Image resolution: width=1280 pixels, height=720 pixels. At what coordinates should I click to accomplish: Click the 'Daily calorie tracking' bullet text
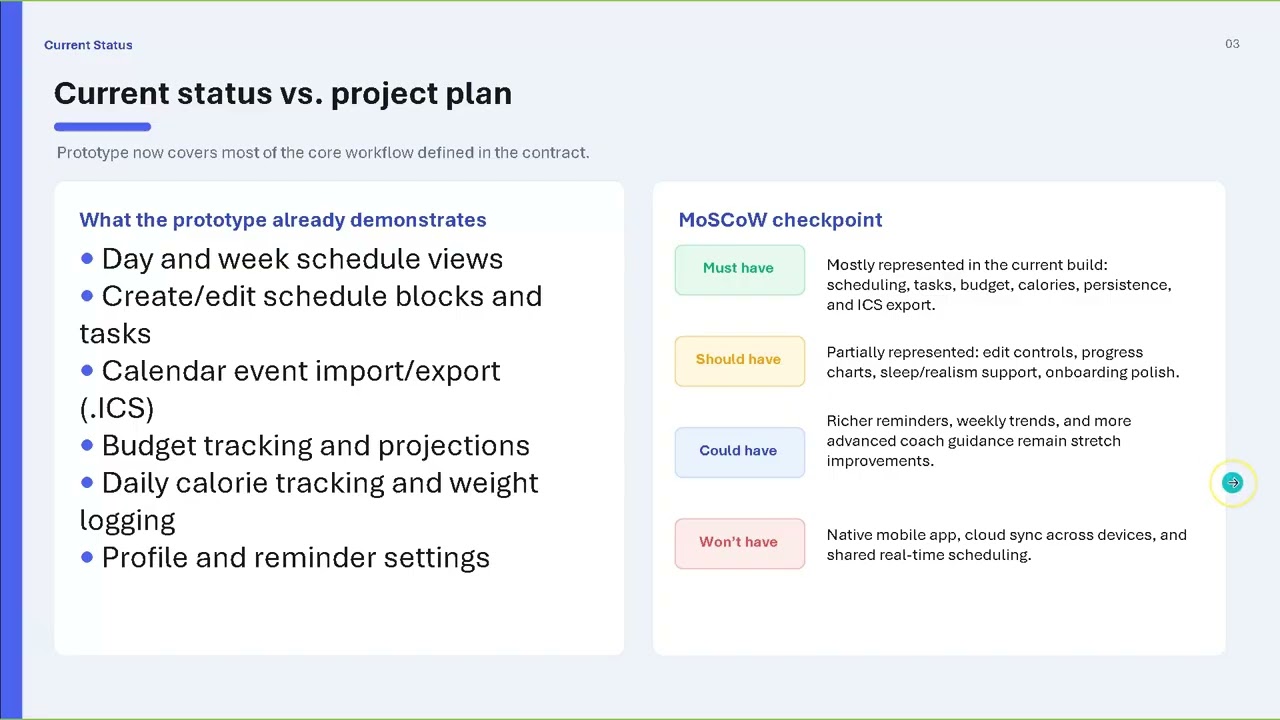[309, 501]
